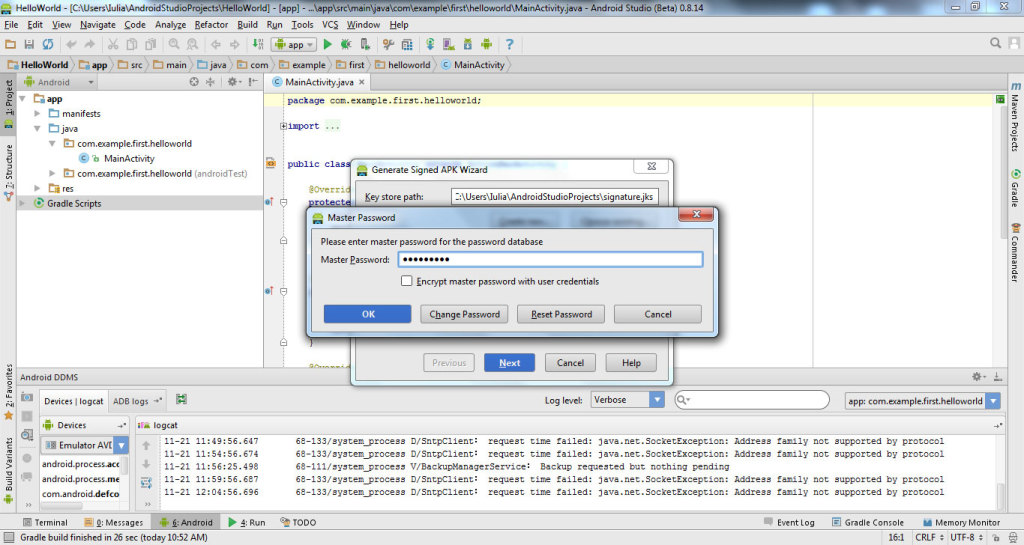Click the Synchronize toolbar icon

(x=48, y=44)
